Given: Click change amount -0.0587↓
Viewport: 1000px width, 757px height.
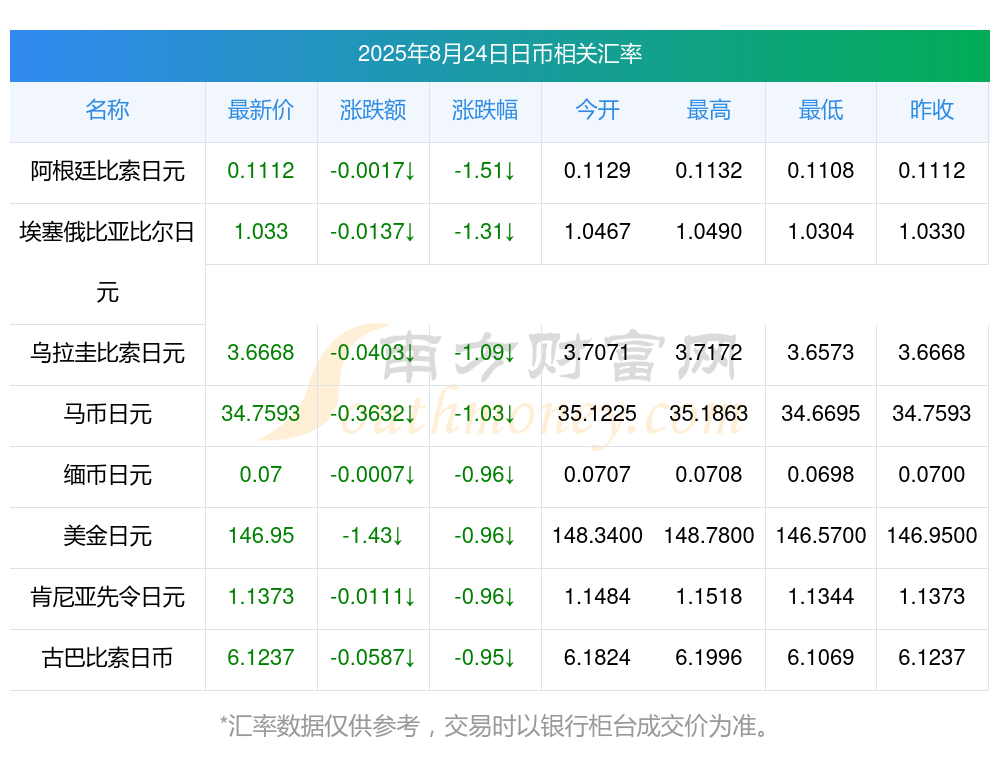Looking at the screenshot, I should coord(373,658).
